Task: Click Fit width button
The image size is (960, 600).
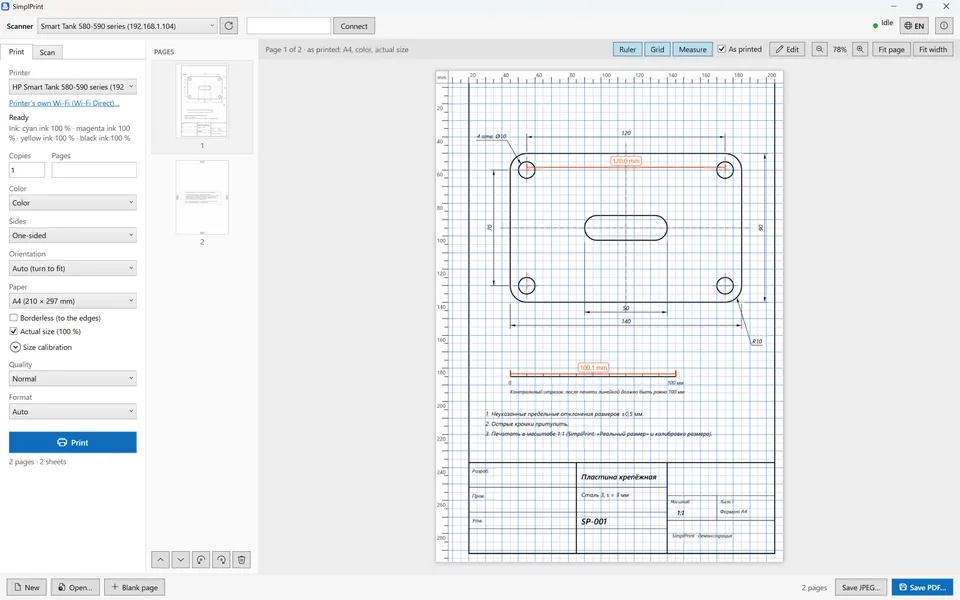Action: [933, 49]
